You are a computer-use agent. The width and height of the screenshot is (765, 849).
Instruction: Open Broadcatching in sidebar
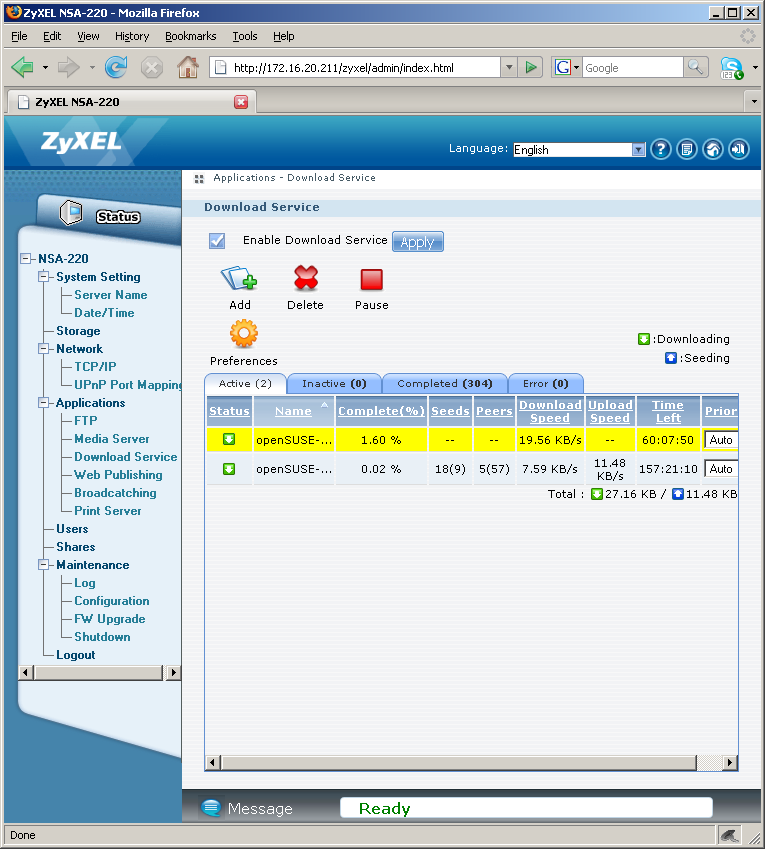115,493
